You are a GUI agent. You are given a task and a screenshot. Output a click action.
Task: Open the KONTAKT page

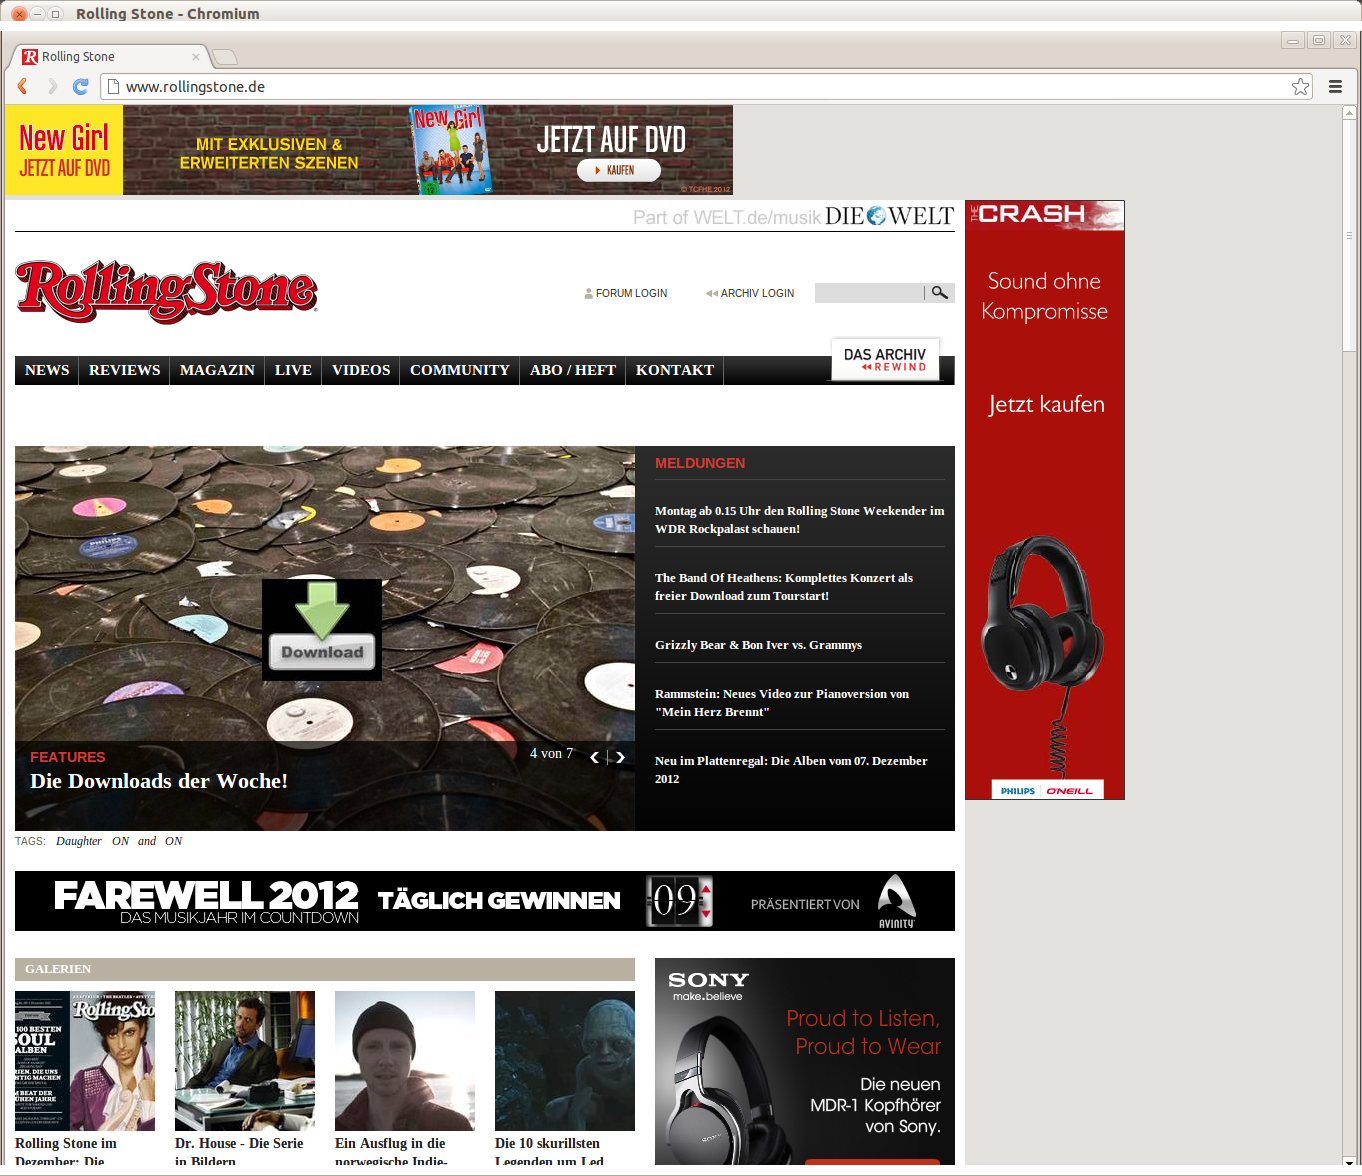coord(675,370)
